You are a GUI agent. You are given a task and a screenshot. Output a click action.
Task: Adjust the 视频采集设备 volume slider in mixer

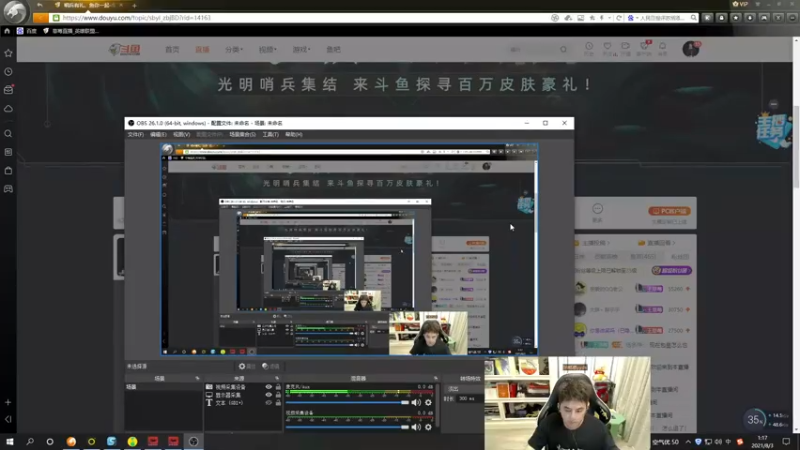click(x=347, y=427)
